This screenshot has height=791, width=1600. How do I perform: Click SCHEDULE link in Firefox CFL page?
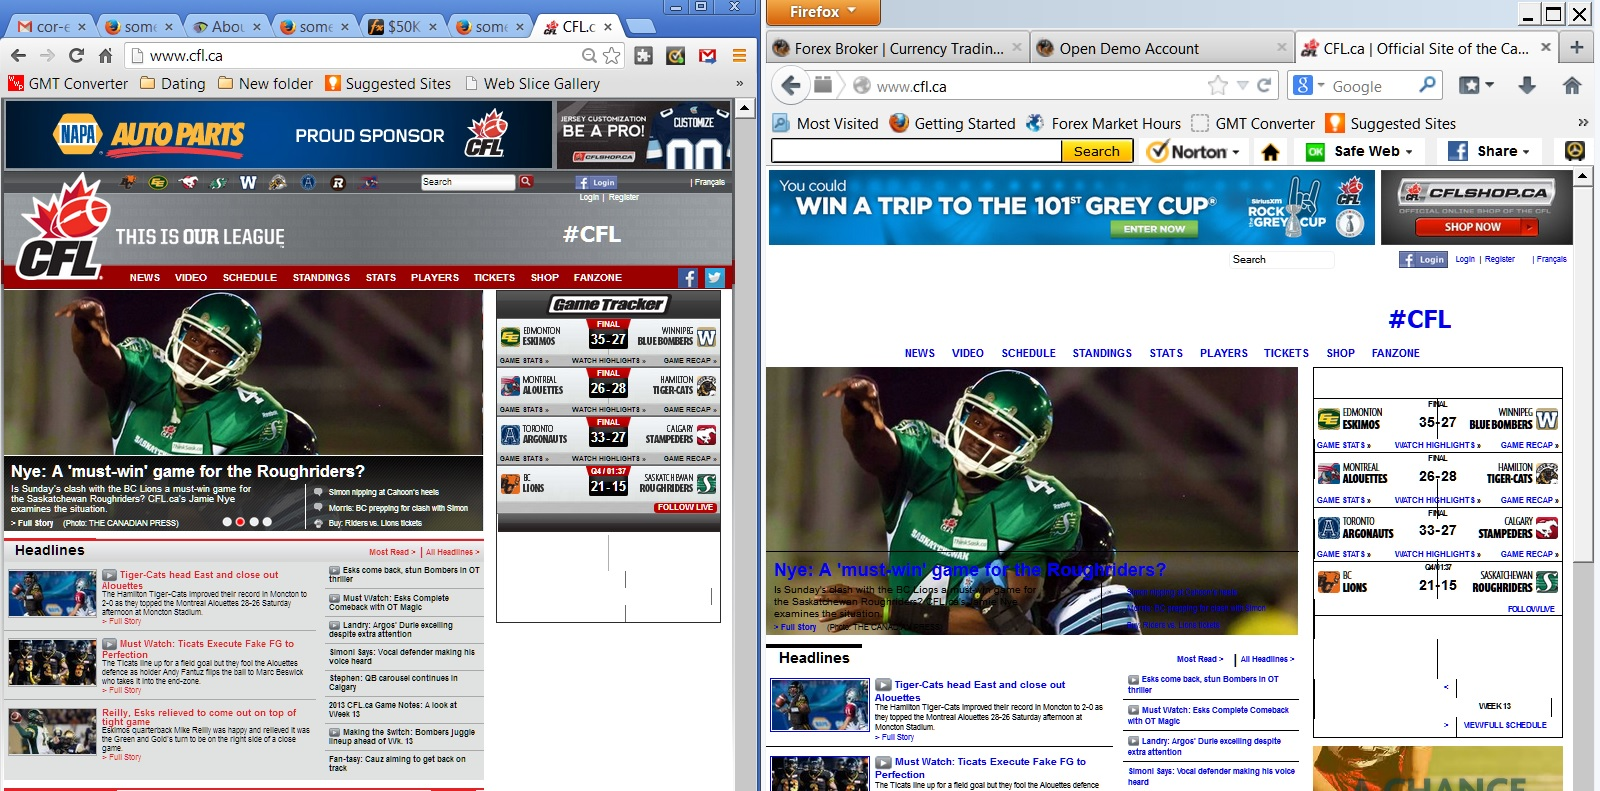pyautogui.click(x=1028, y=353)
